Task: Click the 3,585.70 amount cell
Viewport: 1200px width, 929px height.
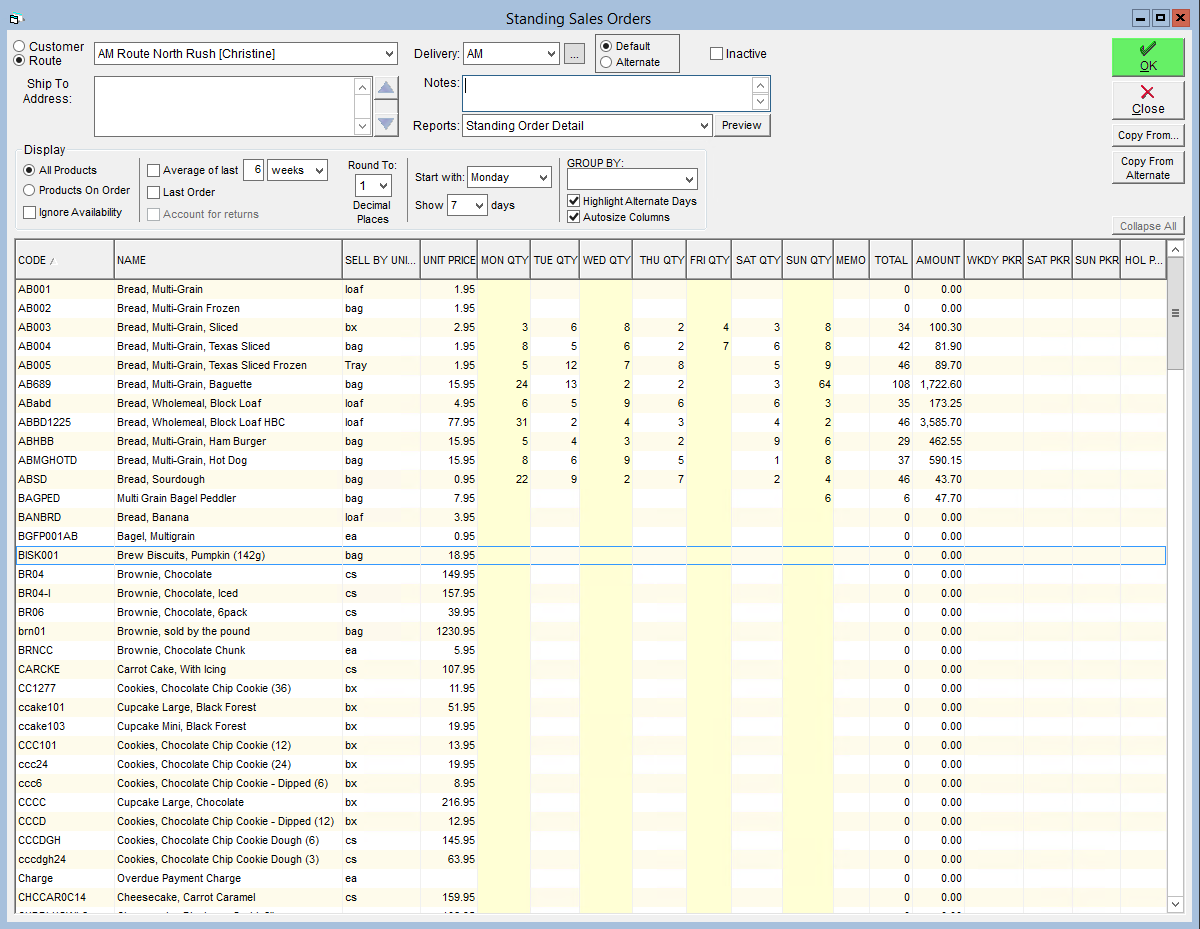Action: click(x=938, y=422)
